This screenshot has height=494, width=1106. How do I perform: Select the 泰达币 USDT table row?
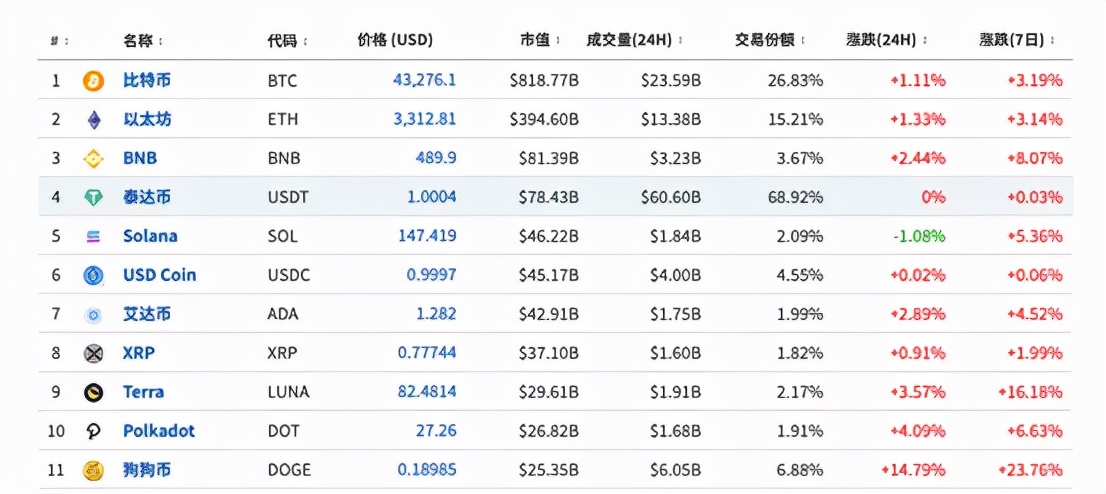(x=552, y=197)
